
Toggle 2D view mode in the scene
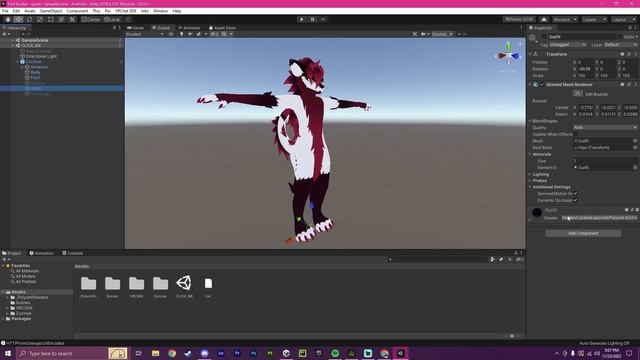coord(171,34)
